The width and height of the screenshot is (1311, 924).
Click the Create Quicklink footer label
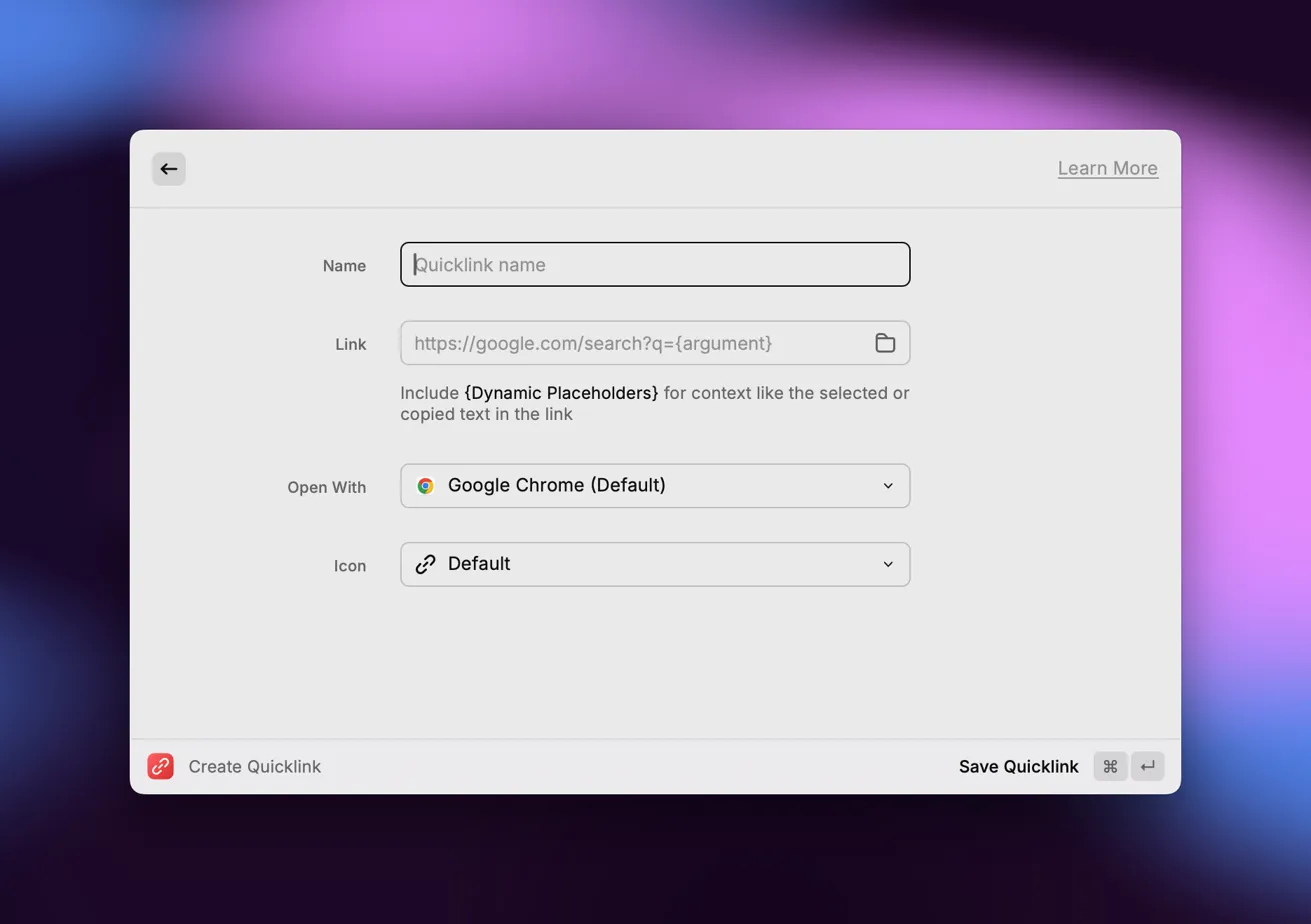point(255,767)
